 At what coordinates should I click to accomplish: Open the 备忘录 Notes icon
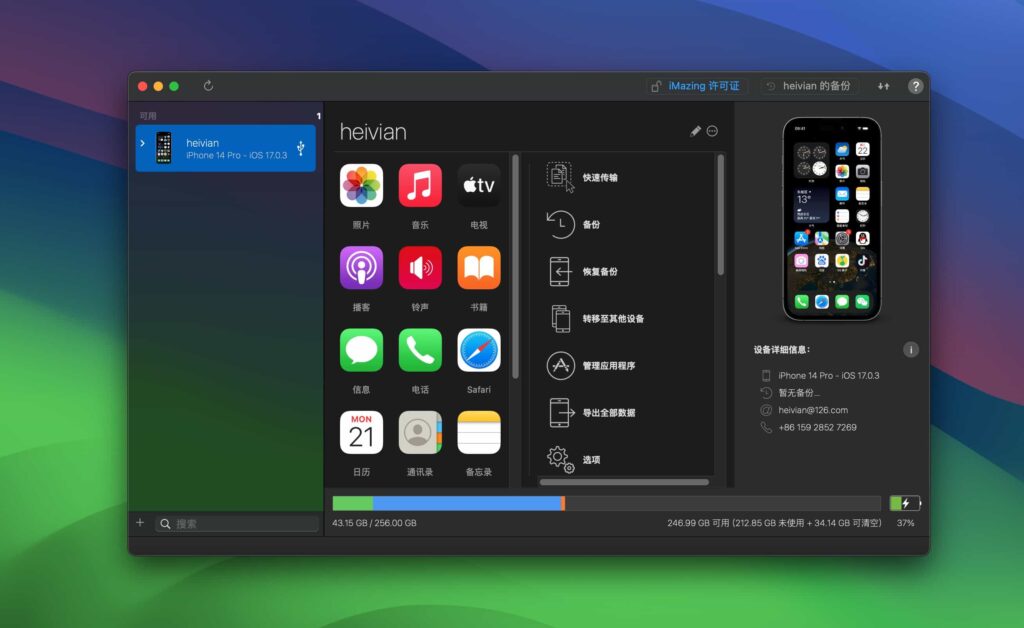point(478,431)
